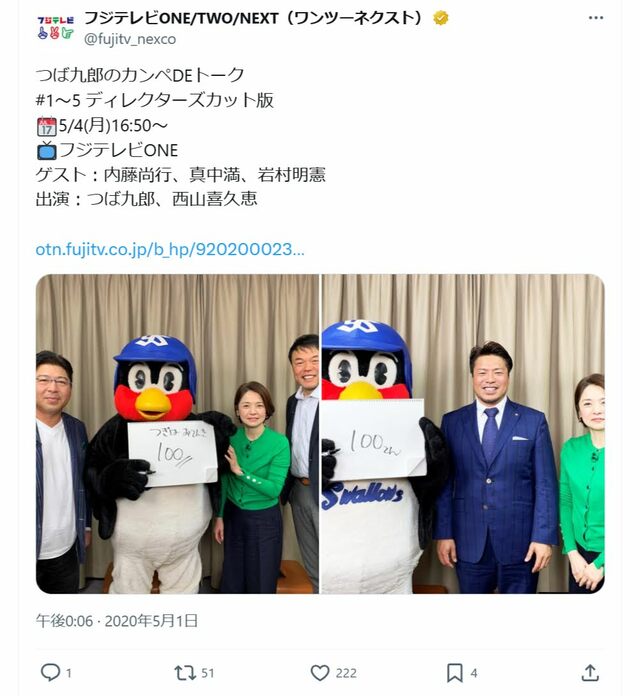Click the like count 222
The image size is (640, 696).
pos(346,673)
